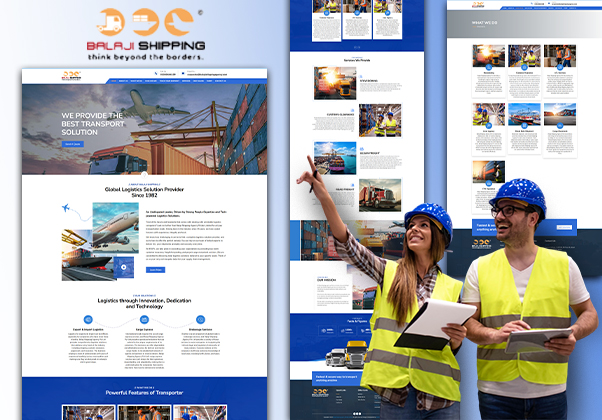The height and width of the screenshot is (420, 602).
Task: Click slider dots under cards in middle mockup
Action: coord(357,47)
